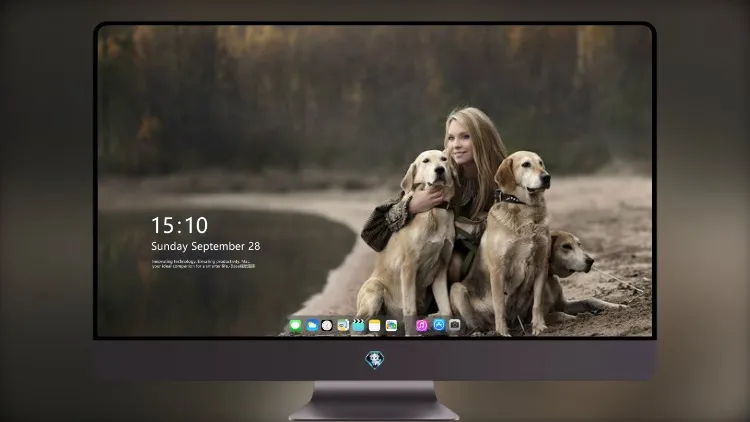Launch the teal clapperboard video app
This screenshot has height=422, width=750.
tap(358, 326)
